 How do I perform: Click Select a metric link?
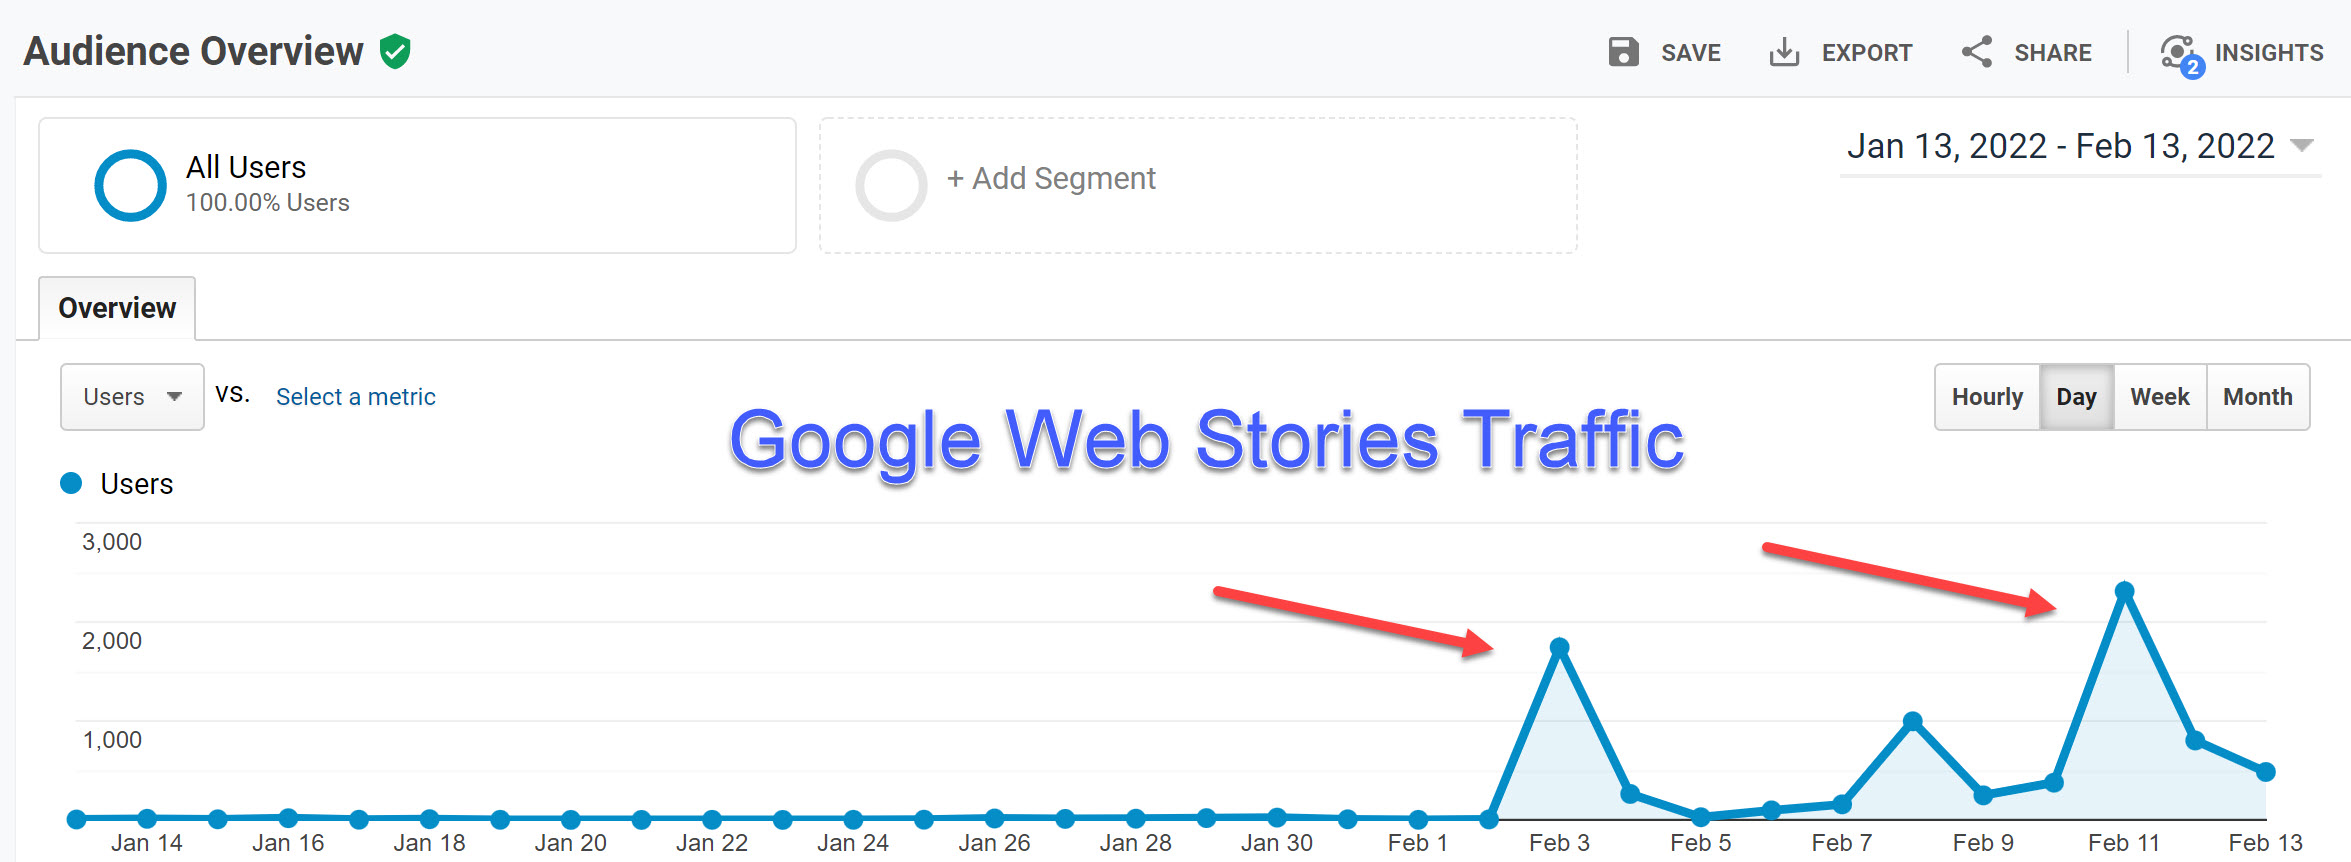[356, 397]
